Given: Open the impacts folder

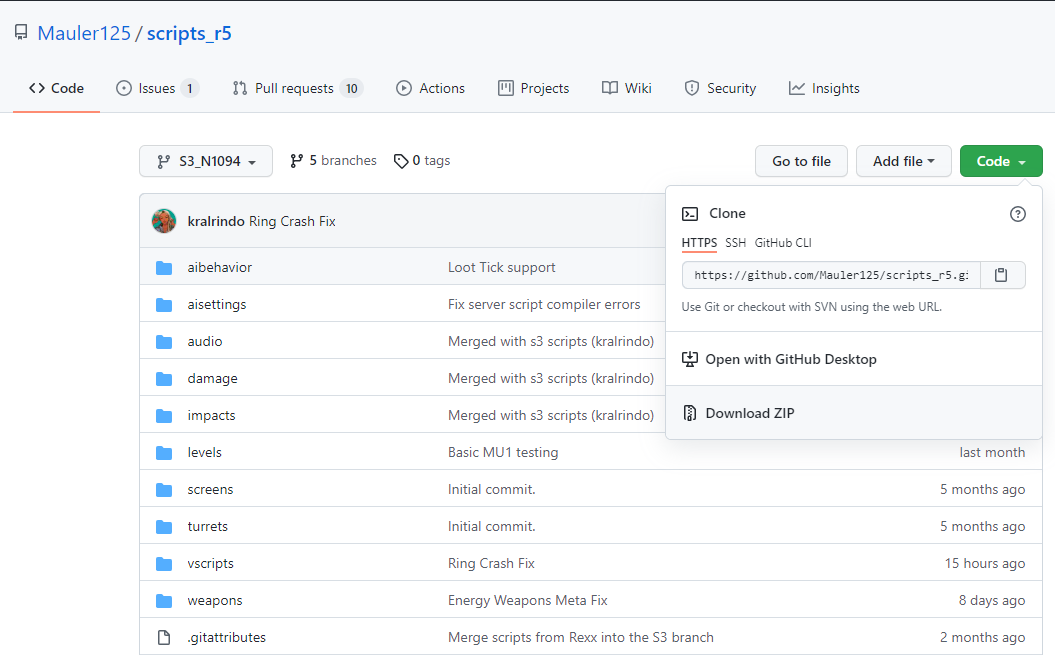Looking at the screenshot, I should click(211, 415).
